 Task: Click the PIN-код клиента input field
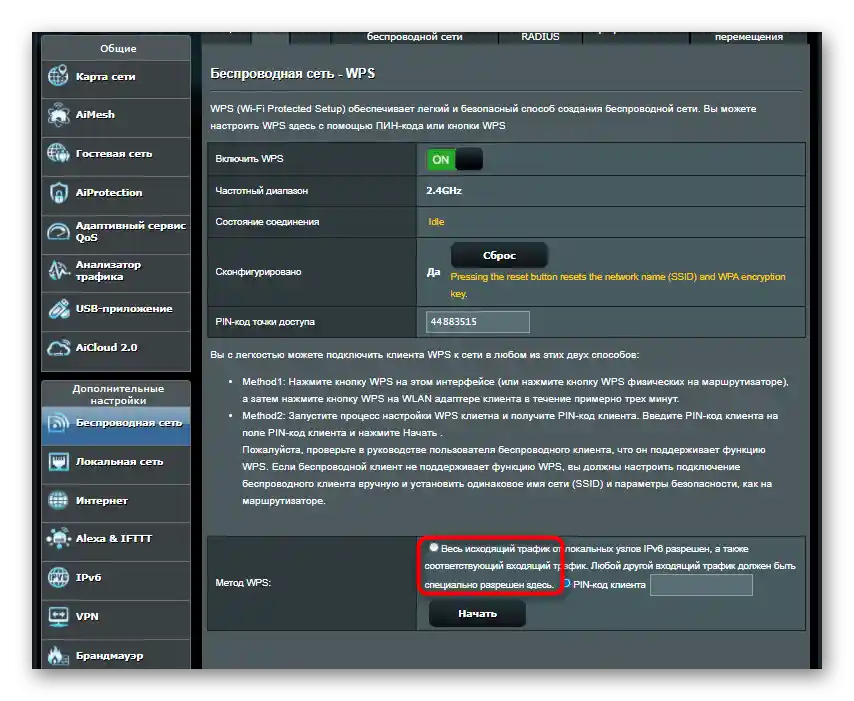702,585
